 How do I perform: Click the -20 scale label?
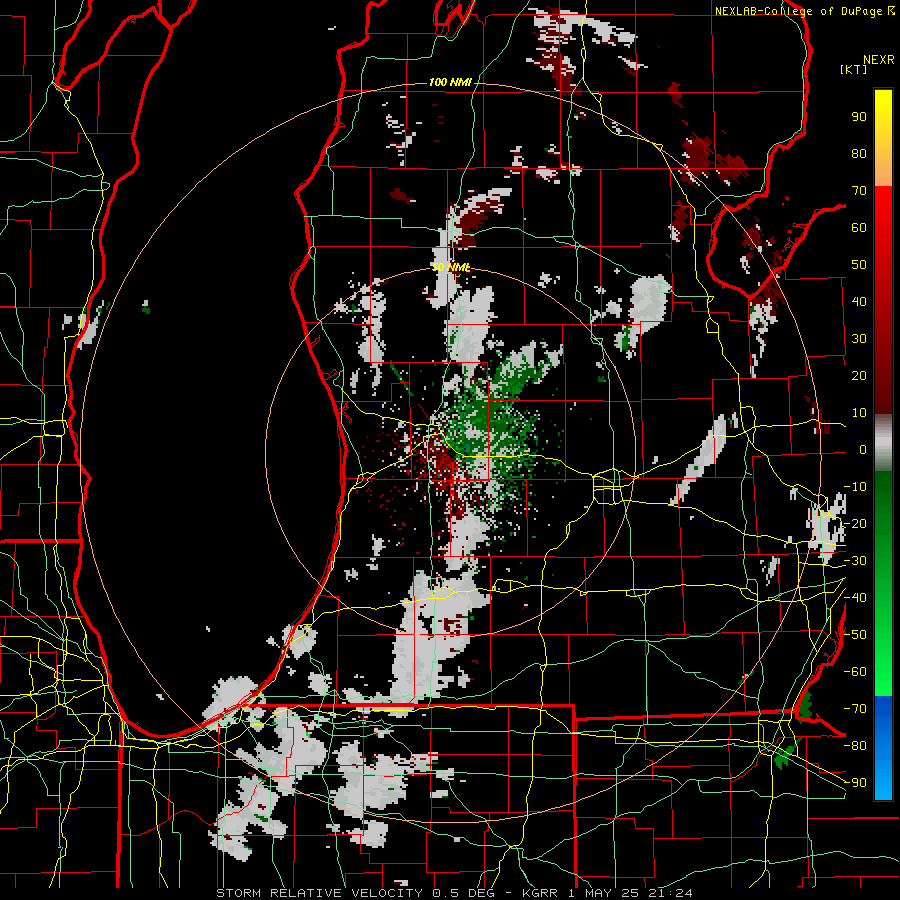[x=855, y=523]
